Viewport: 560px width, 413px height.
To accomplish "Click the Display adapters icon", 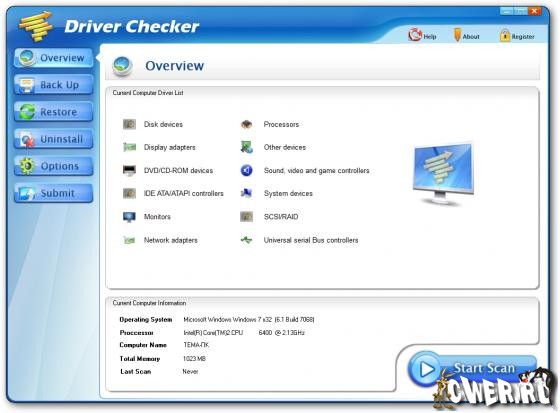I will 129,147.
